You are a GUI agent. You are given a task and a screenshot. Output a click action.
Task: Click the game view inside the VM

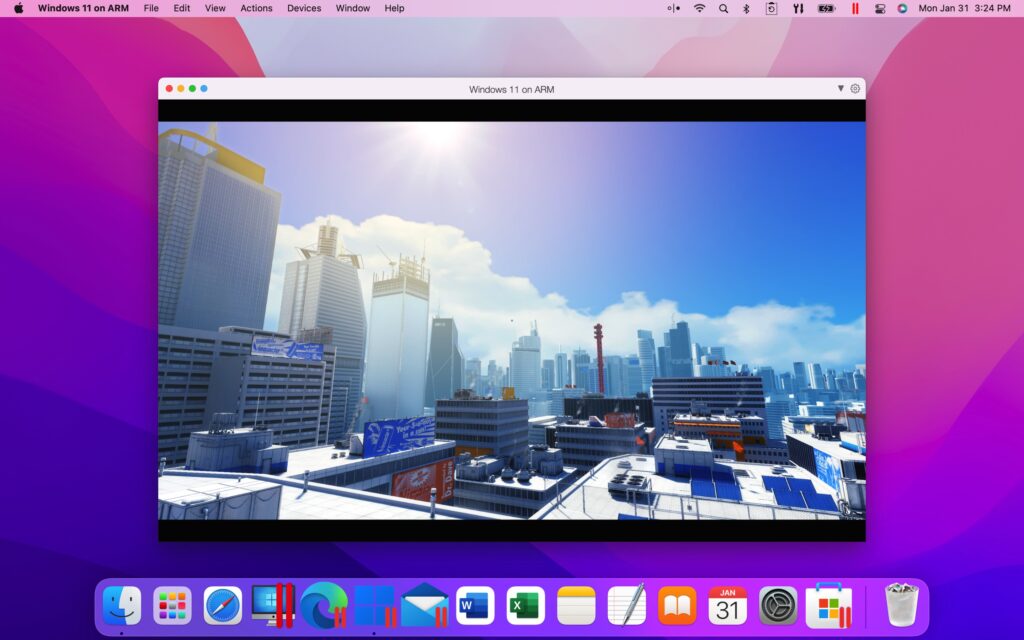point(512,321)
